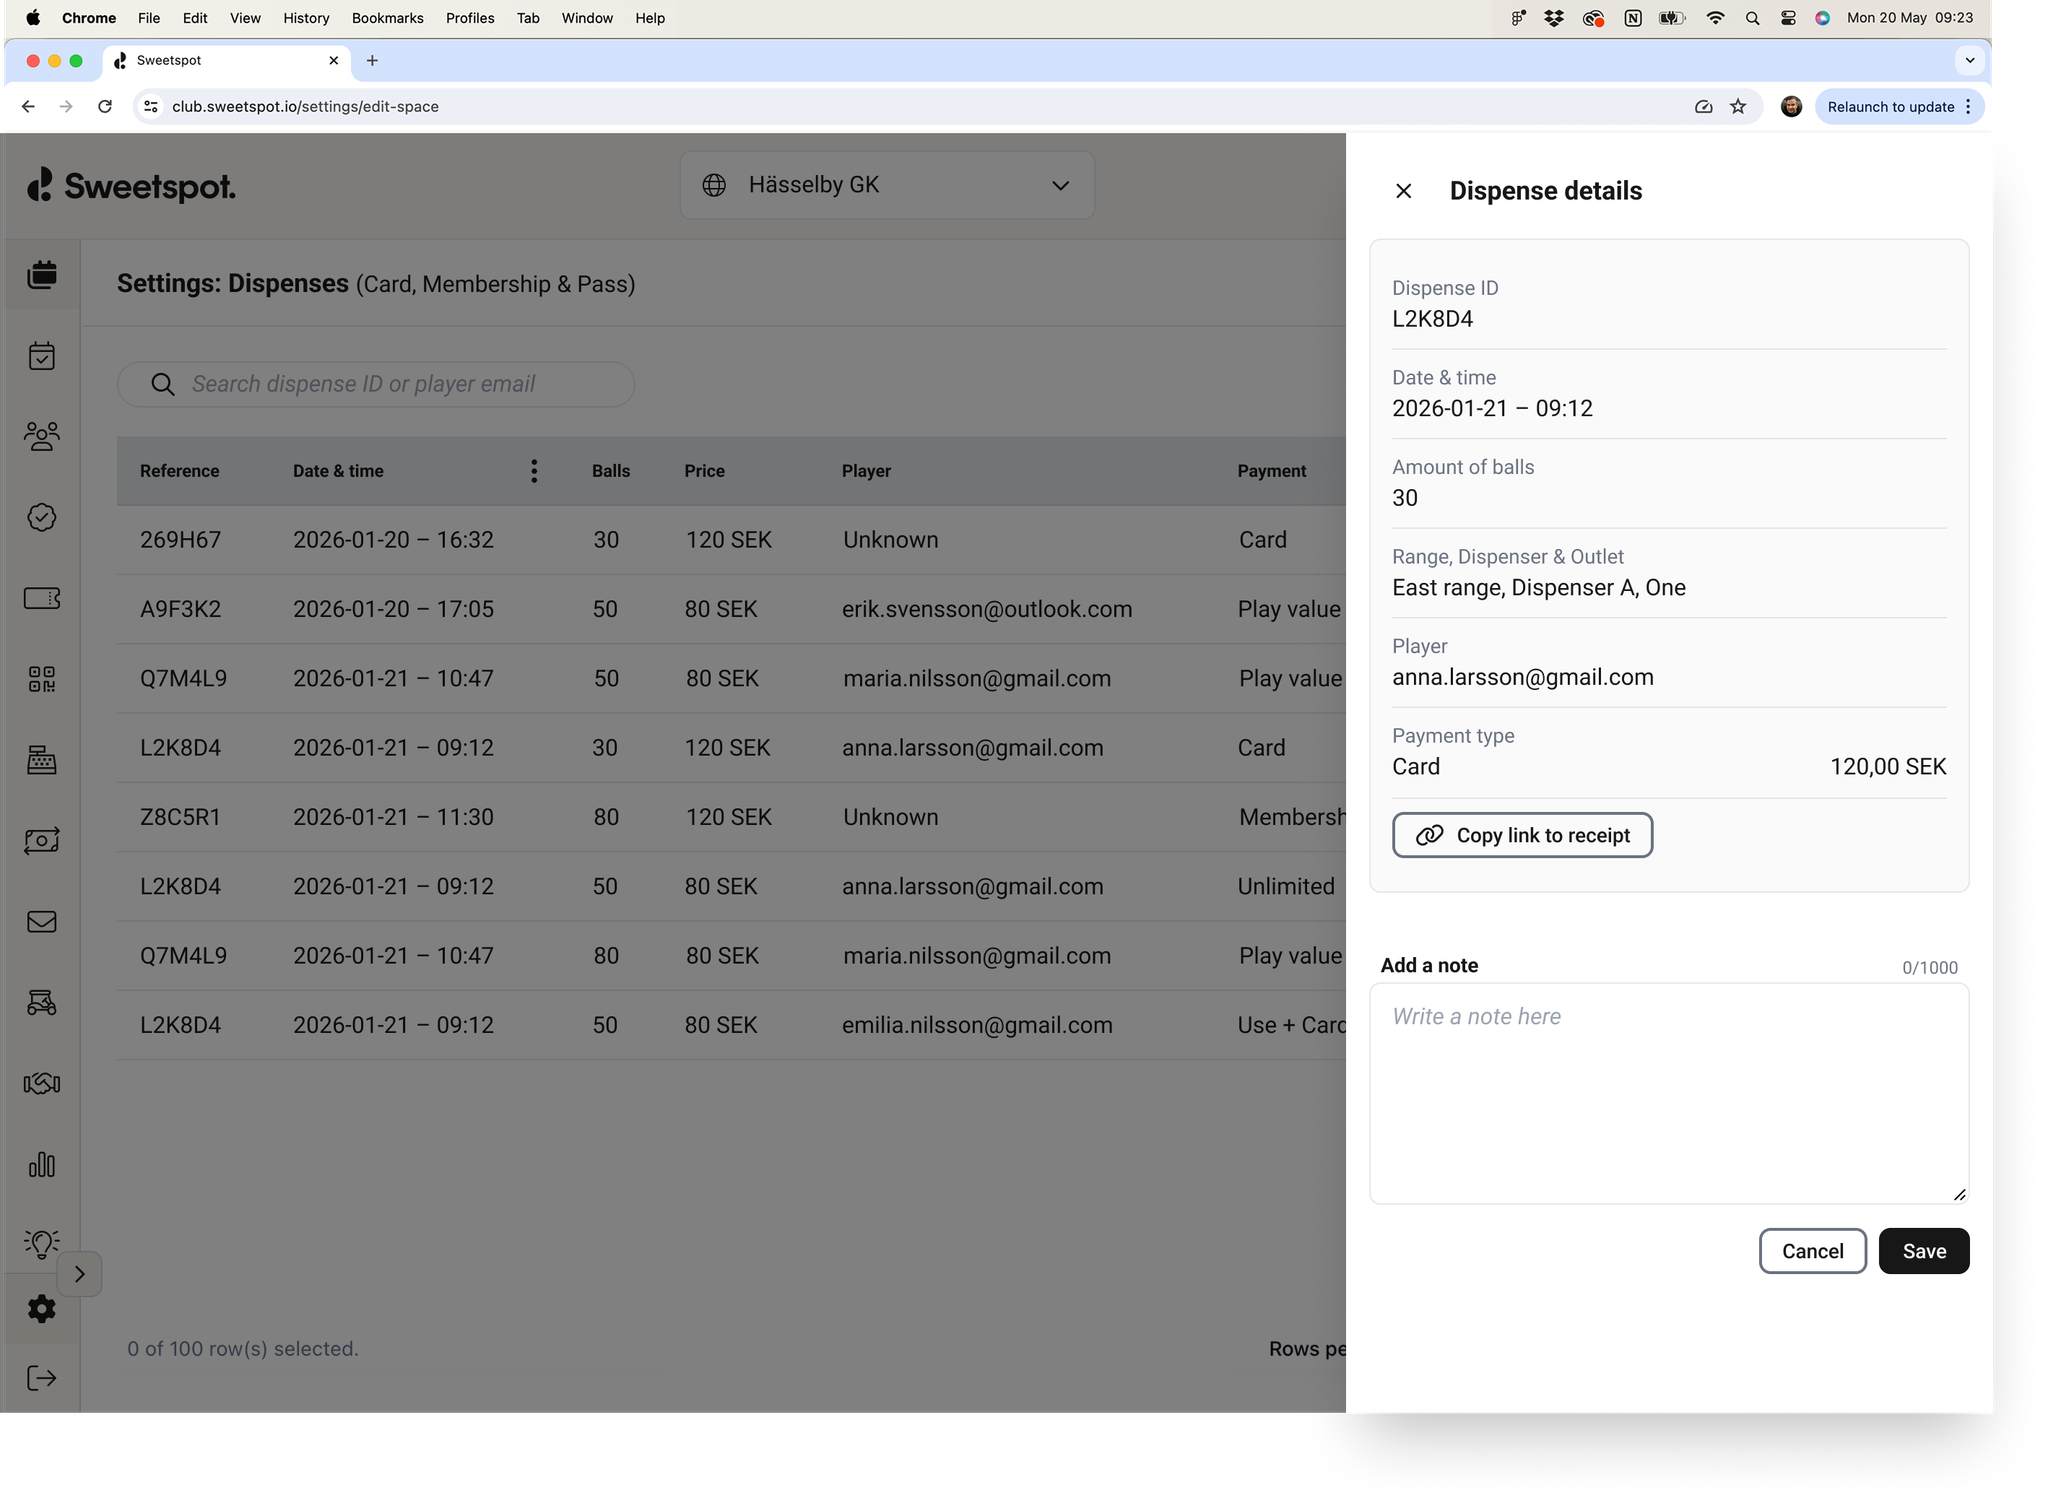The image size is (2048, 1504).
Task: Click the 2026-01-20 – 16:32 date cell
Action: point(393,540)
